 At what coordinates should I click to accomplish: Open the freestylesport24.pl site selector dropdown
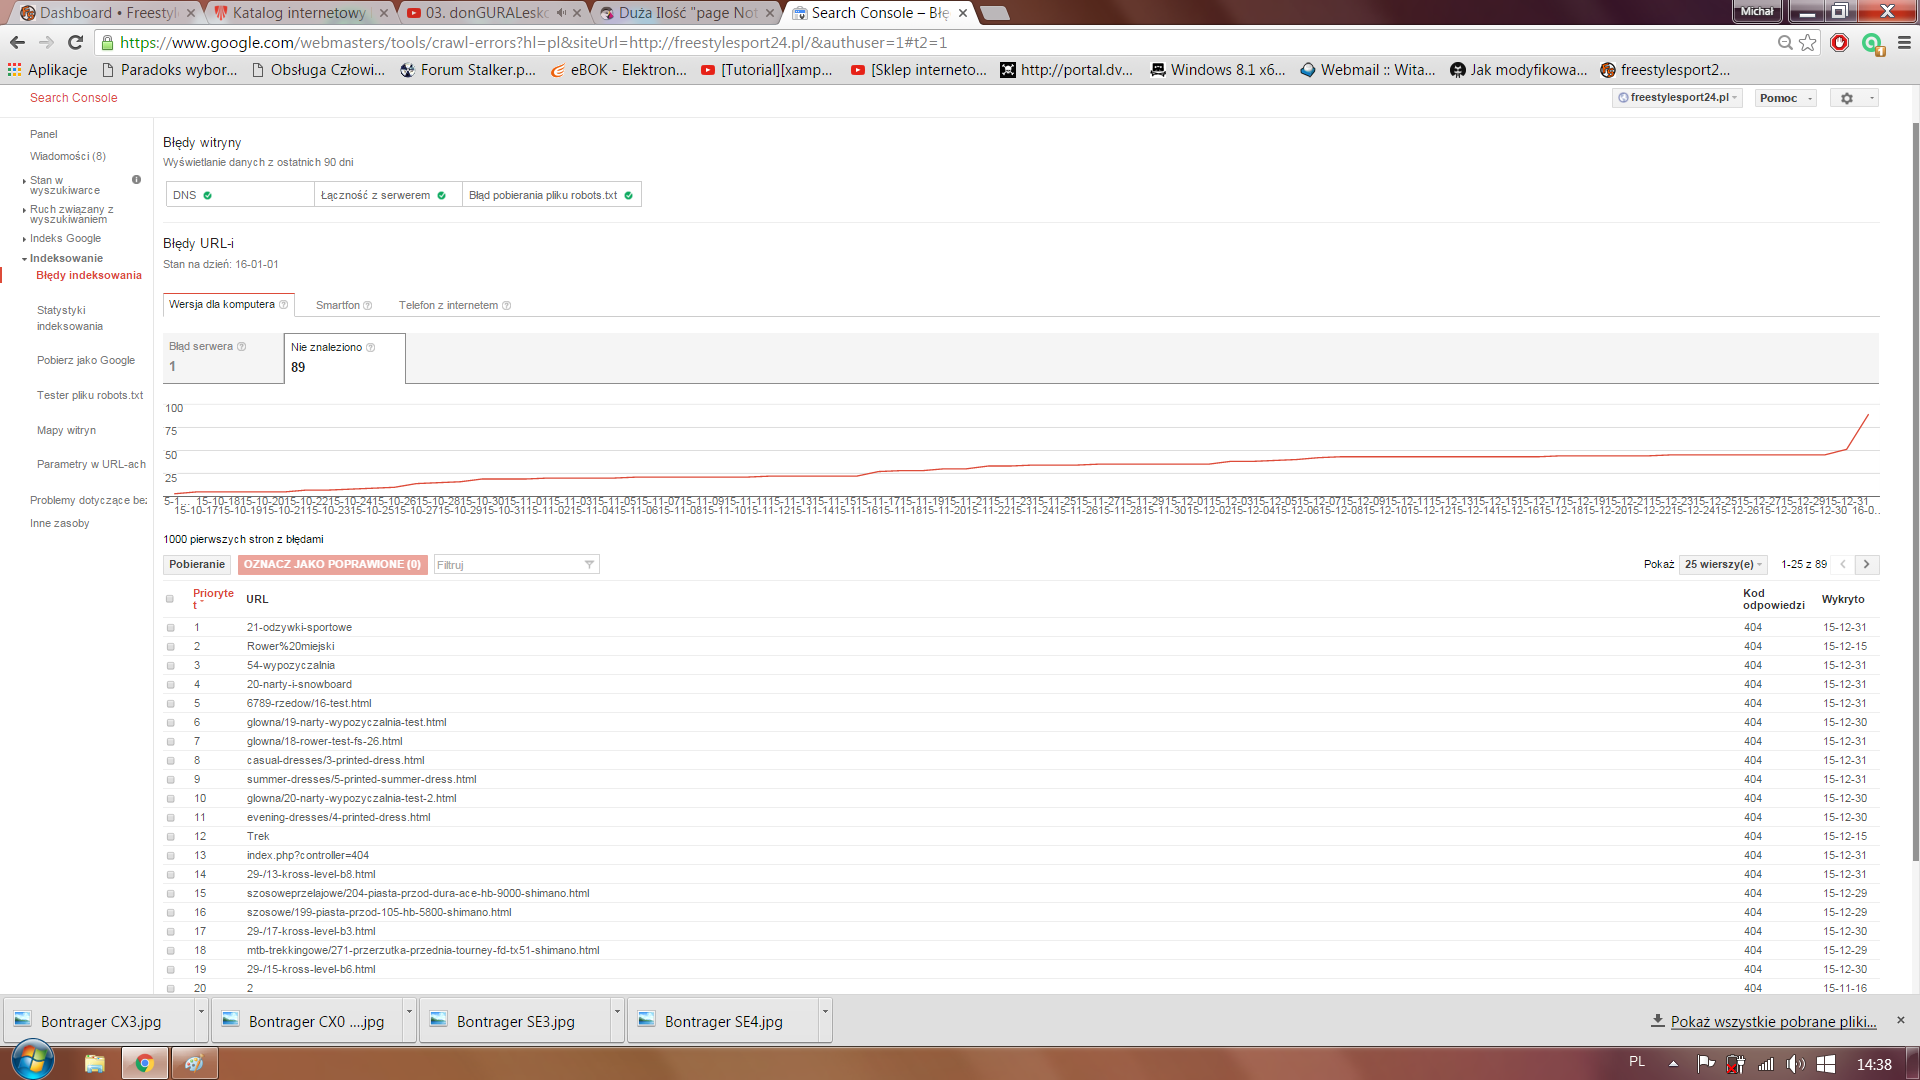click(x=1679, y=98)
